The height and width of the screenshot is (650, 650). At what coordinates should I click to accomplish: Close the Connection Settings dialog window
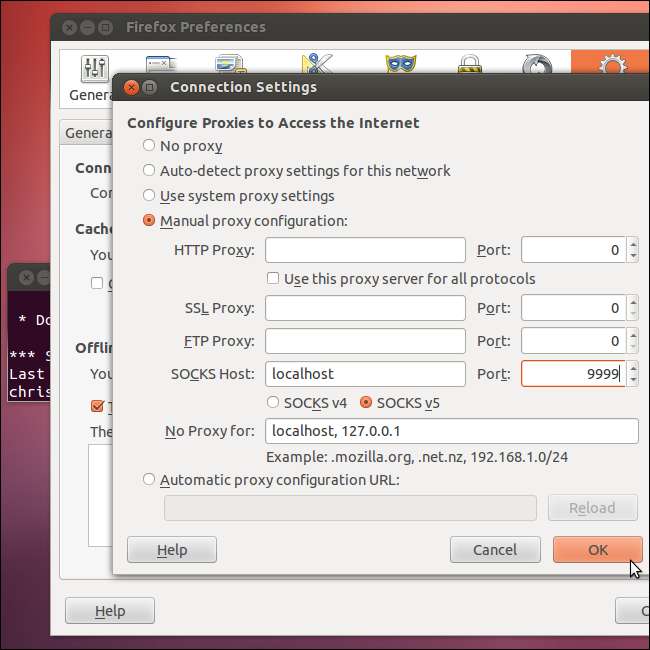(131, 87)
